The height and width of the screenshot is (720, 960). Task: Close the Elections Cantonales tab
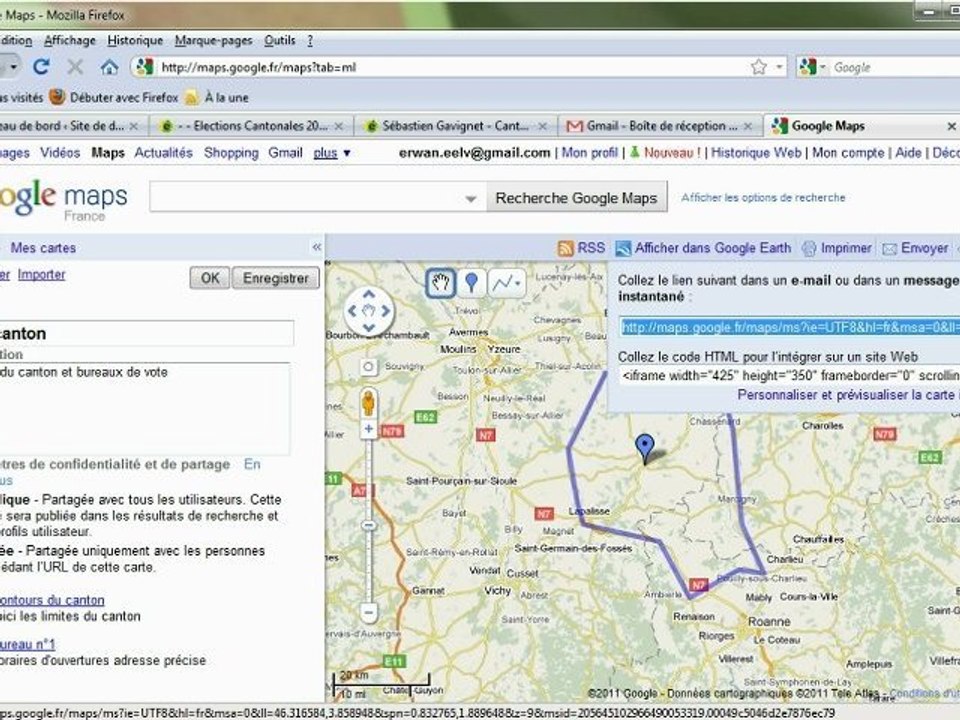coord(339,126)
